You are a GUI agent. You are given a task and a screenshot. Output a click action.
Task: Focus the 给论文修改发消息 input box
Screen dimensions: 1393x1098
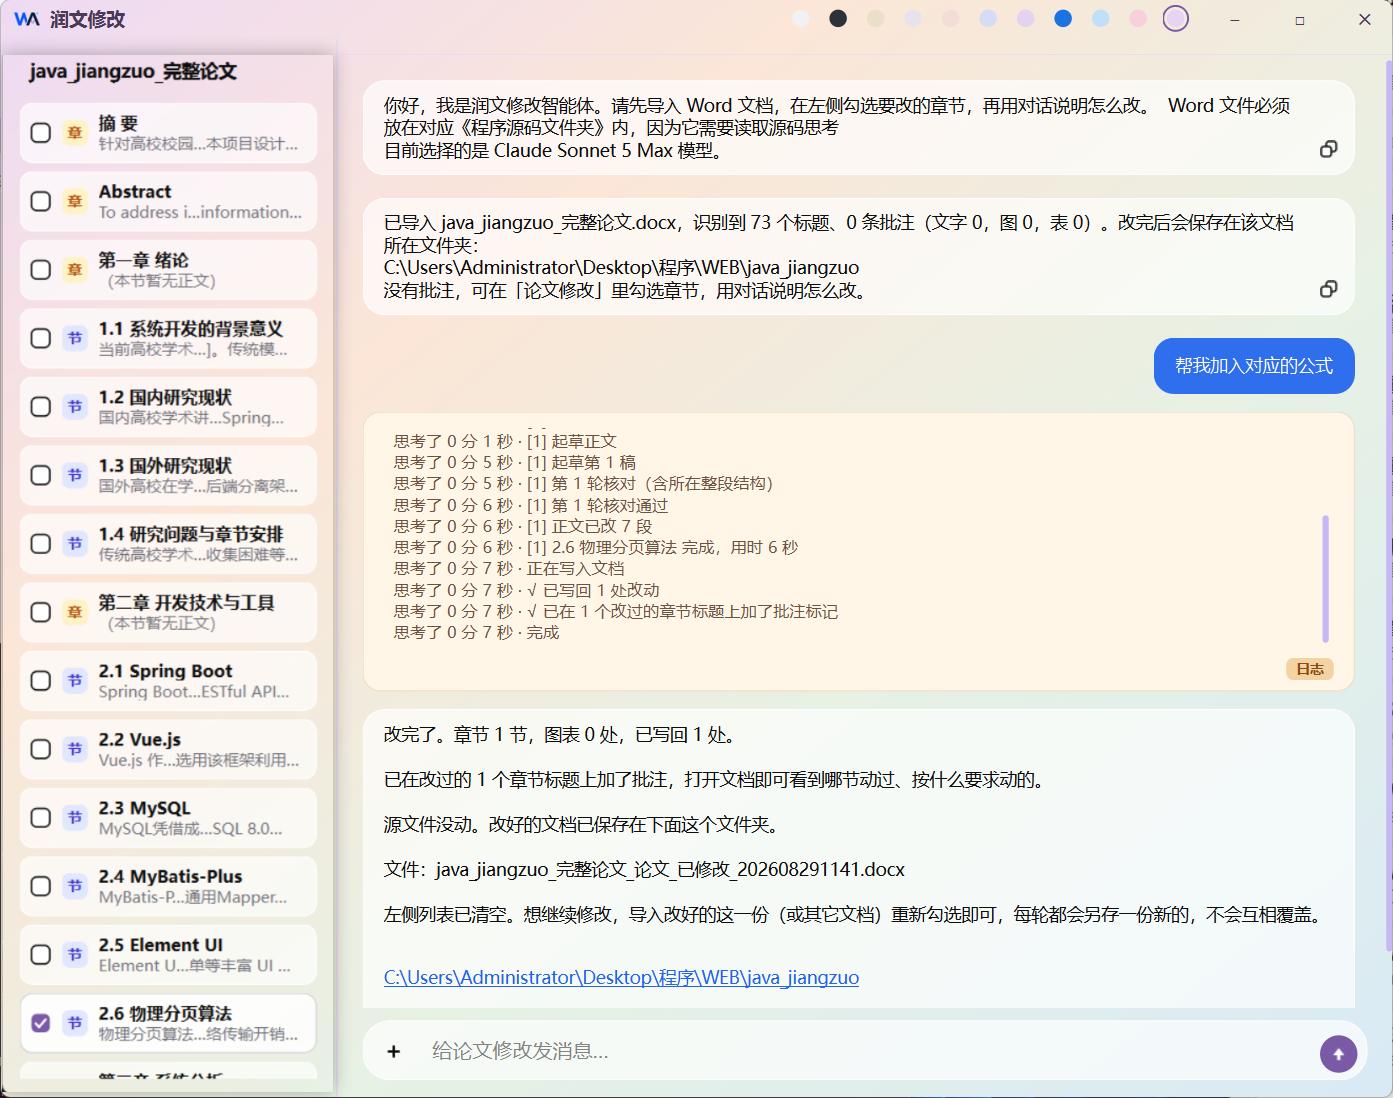point(865,1051)
